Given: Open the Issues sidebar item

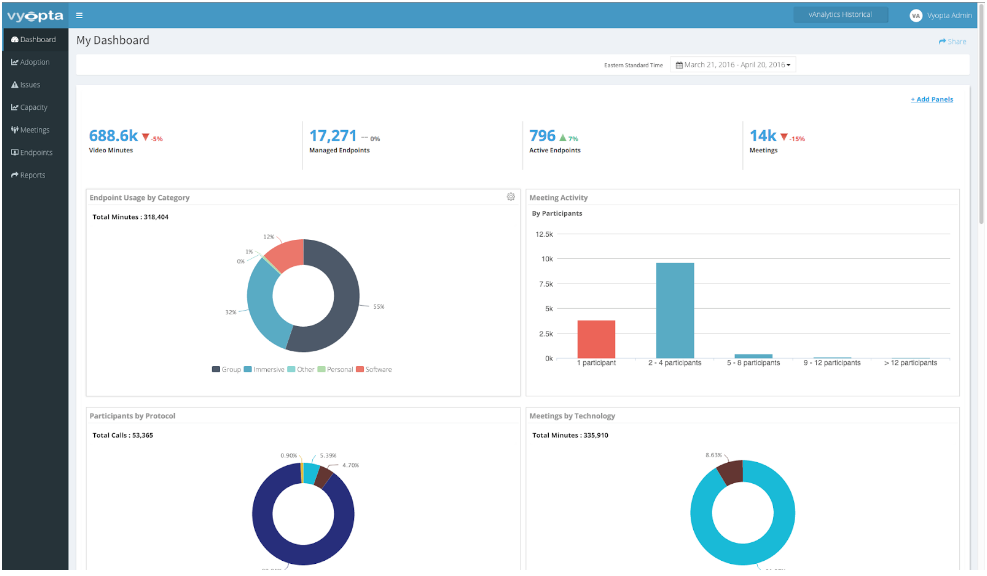Looking at the screenshot, I should (x=35, y=84).
